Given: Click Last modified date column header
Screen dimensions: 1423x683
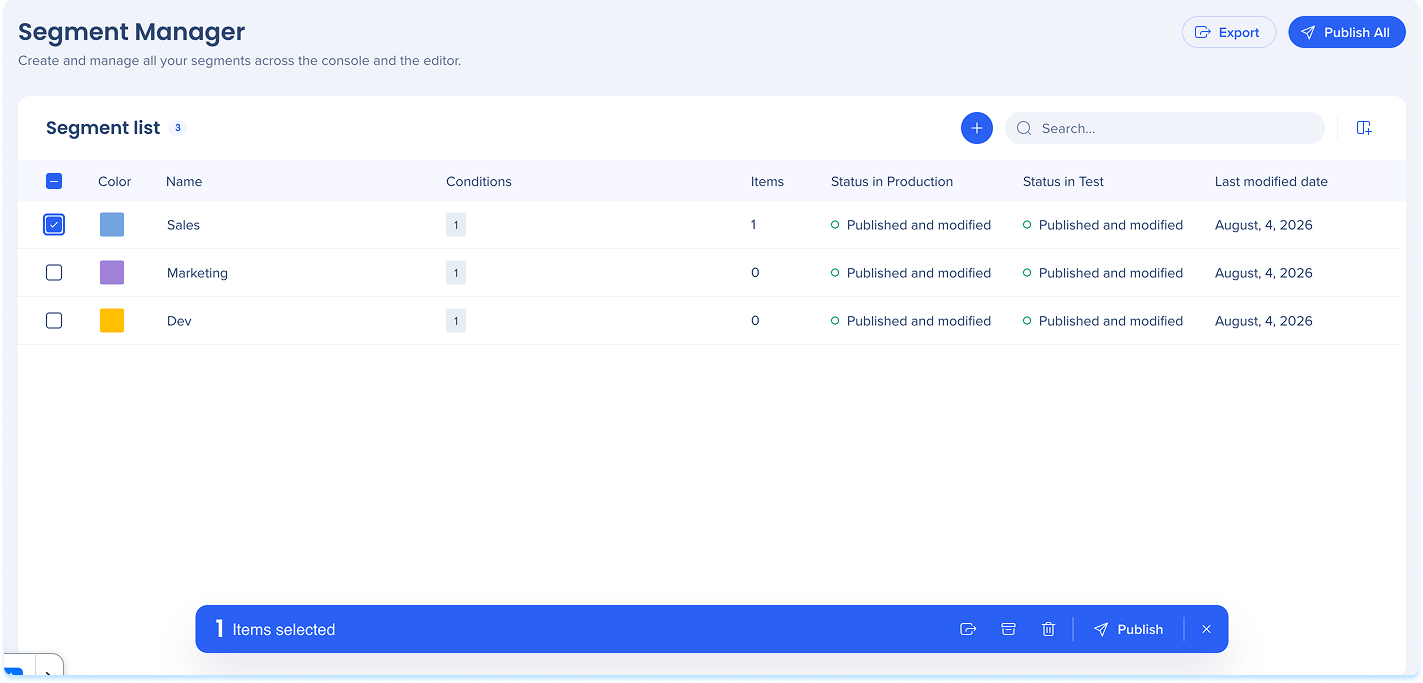Looking at the screenshot, I should pos(1271,181).
